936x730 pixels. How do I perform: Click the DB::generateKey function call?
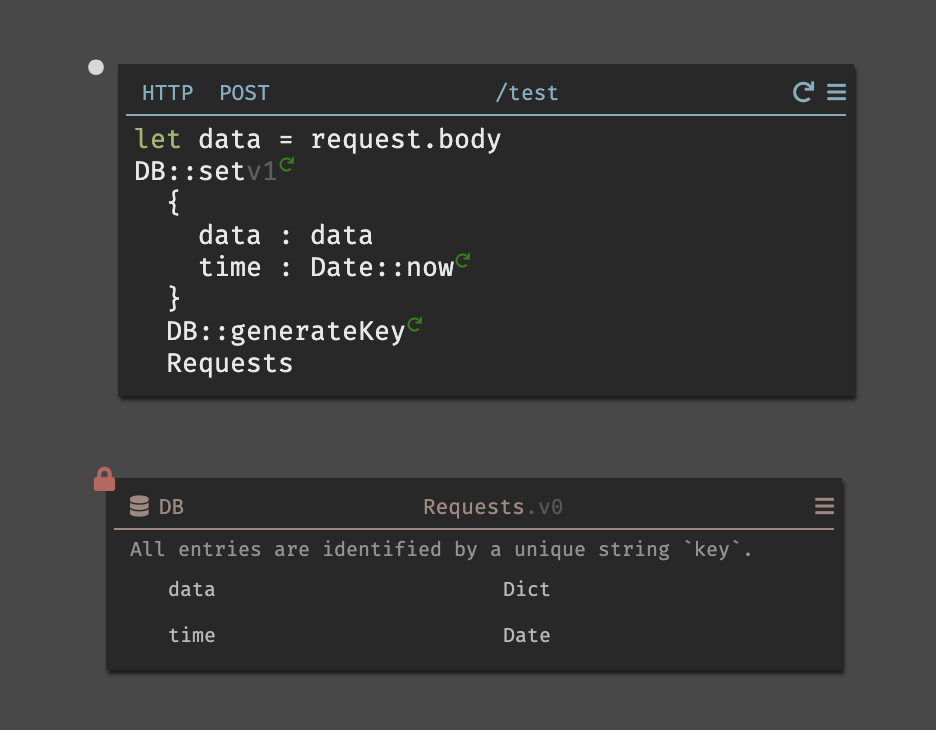click(x=285, y=331)
